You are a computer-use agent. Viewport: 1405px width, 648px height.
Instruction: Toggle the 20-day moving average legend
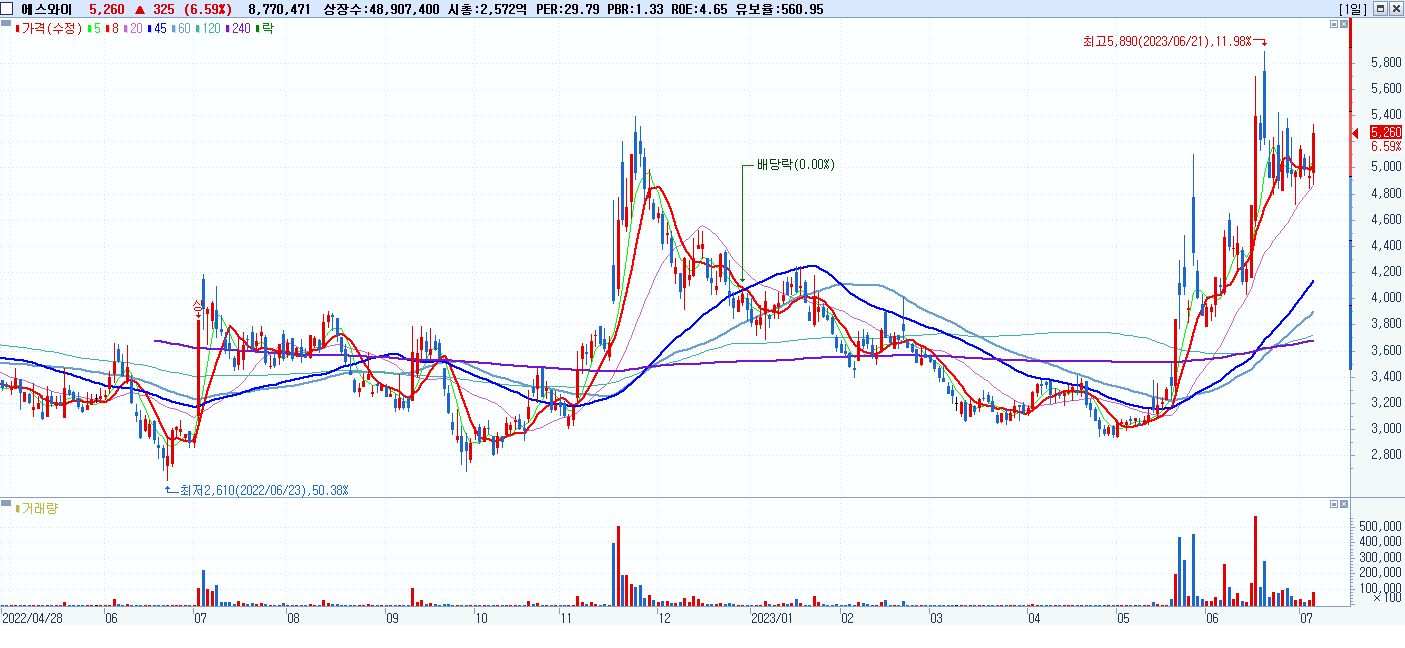click(134, 29)
